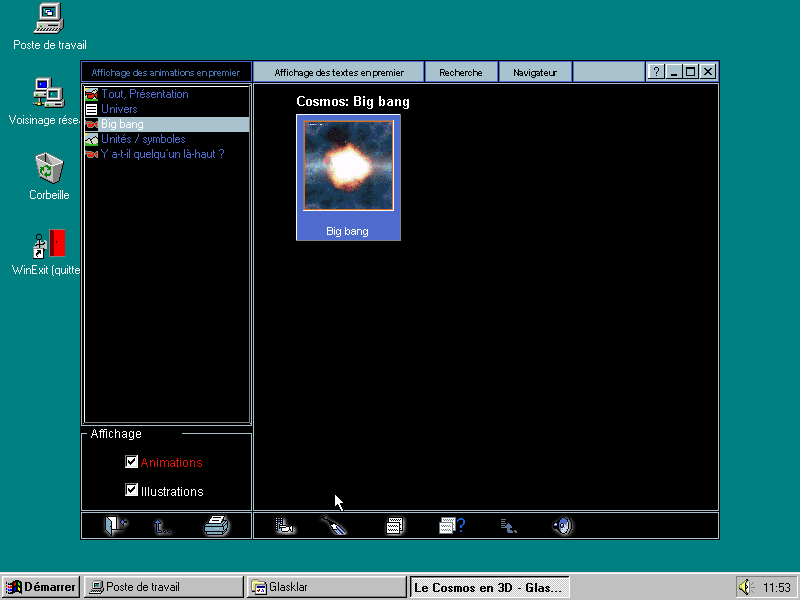Switch to Poste de travail taskbar button
The width and height of the screenshot is (800, 600).
click(164, 587)
